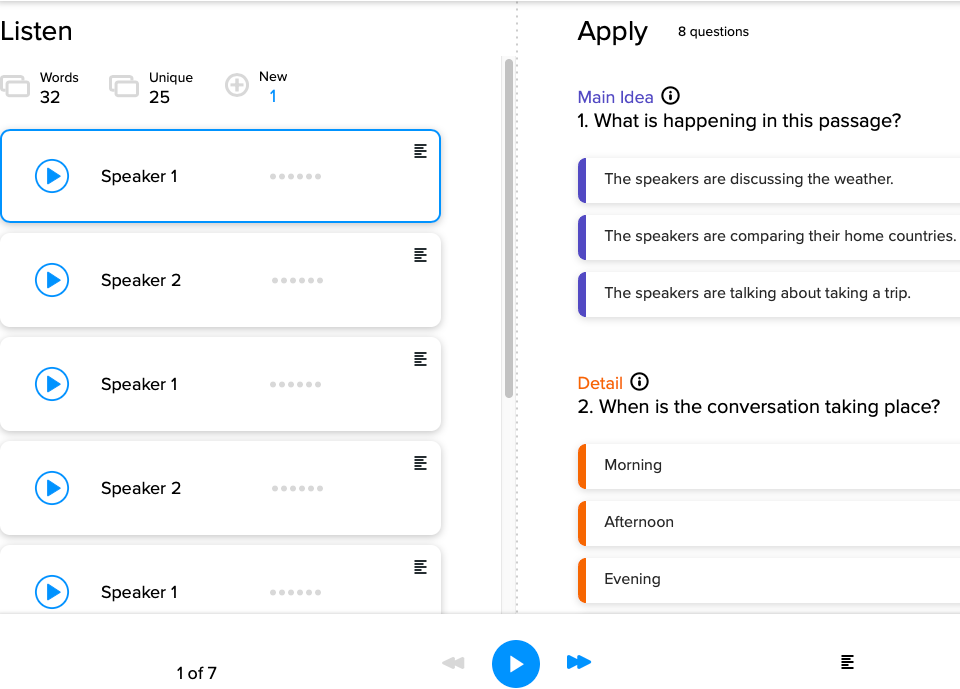Click the Detail info icon
960x689 pixels.
(640, 382)
